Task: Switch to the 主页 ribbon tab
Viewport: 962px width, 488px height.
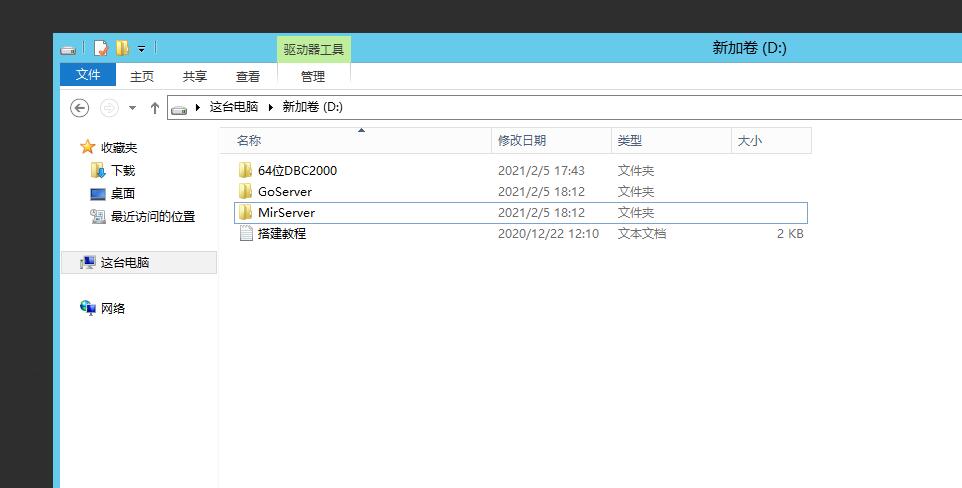Action: pyautogui.click(x=142, y=76)
